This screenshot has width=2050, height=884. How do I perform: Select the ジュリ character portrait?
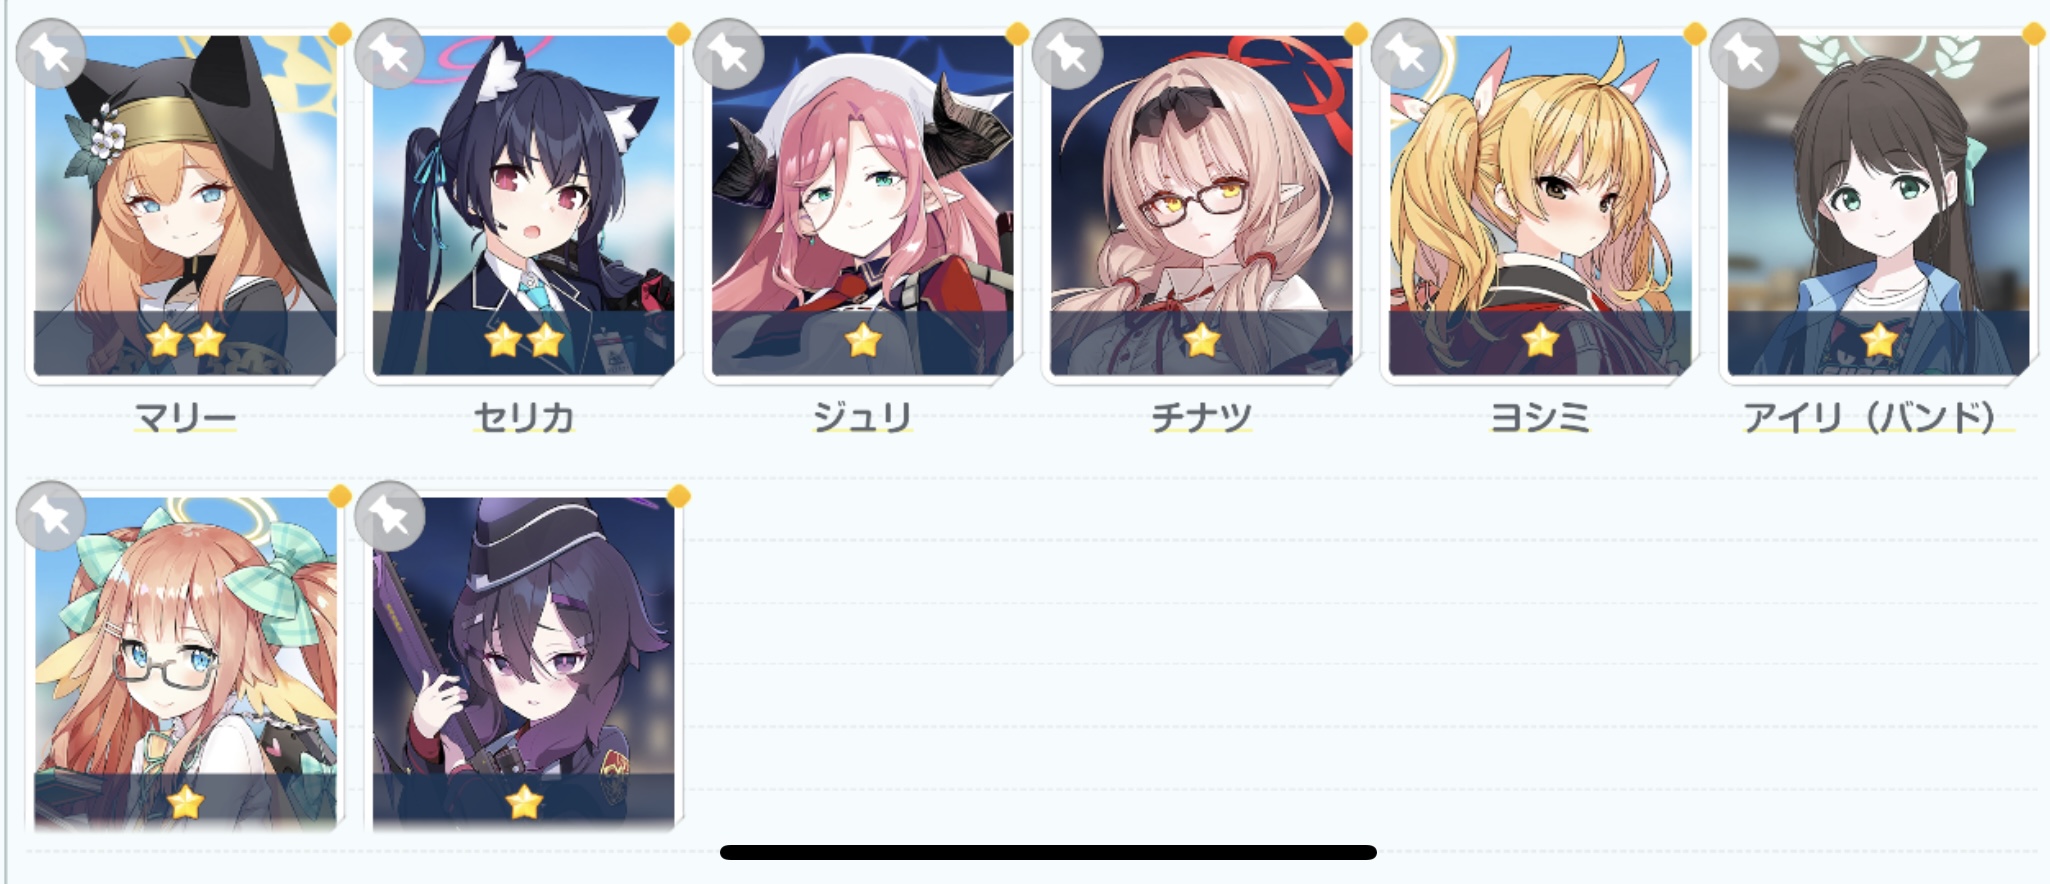point(862,205)
